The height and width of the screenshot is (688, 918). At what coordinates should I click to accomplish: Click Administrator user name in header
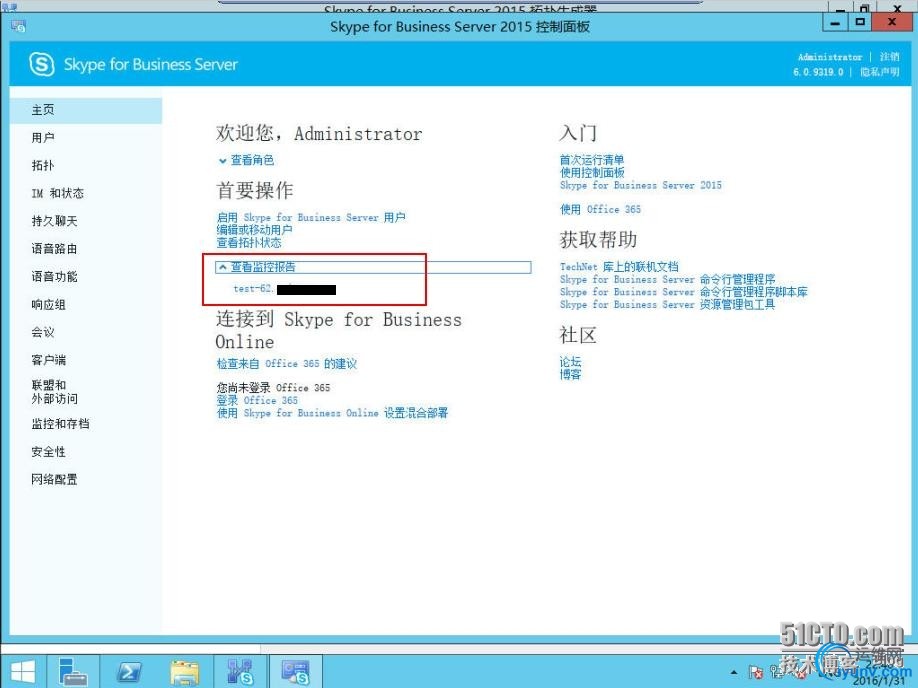point(830,57)
